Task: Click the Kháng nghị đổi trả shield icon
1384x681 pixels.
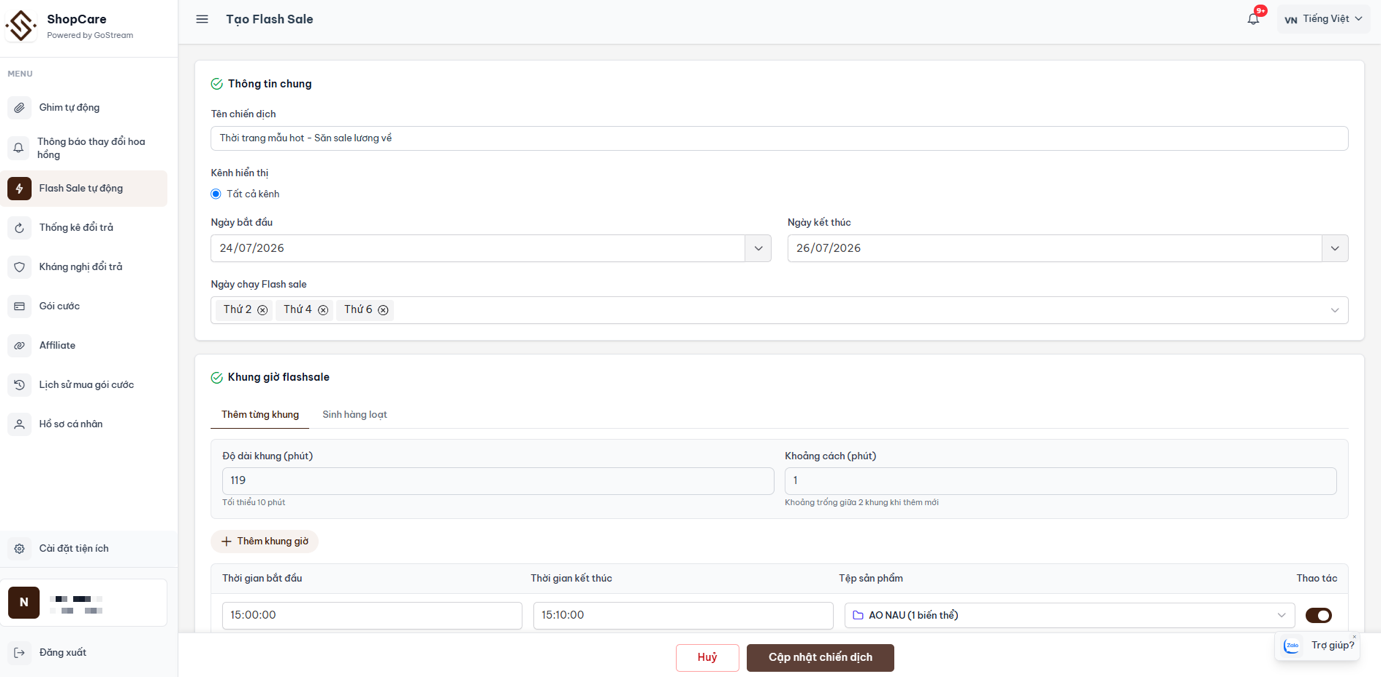Action: click(19, 268)
